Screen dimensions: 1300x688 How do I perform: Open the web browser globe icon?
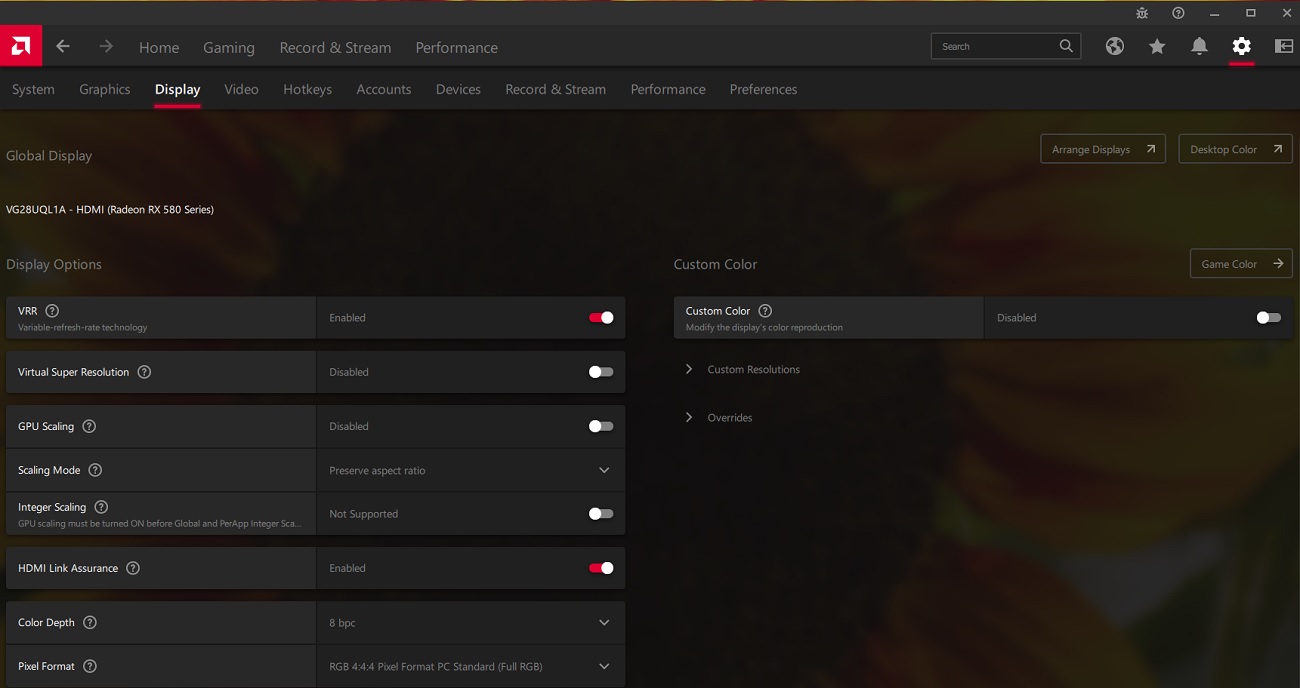[1115, 46]
